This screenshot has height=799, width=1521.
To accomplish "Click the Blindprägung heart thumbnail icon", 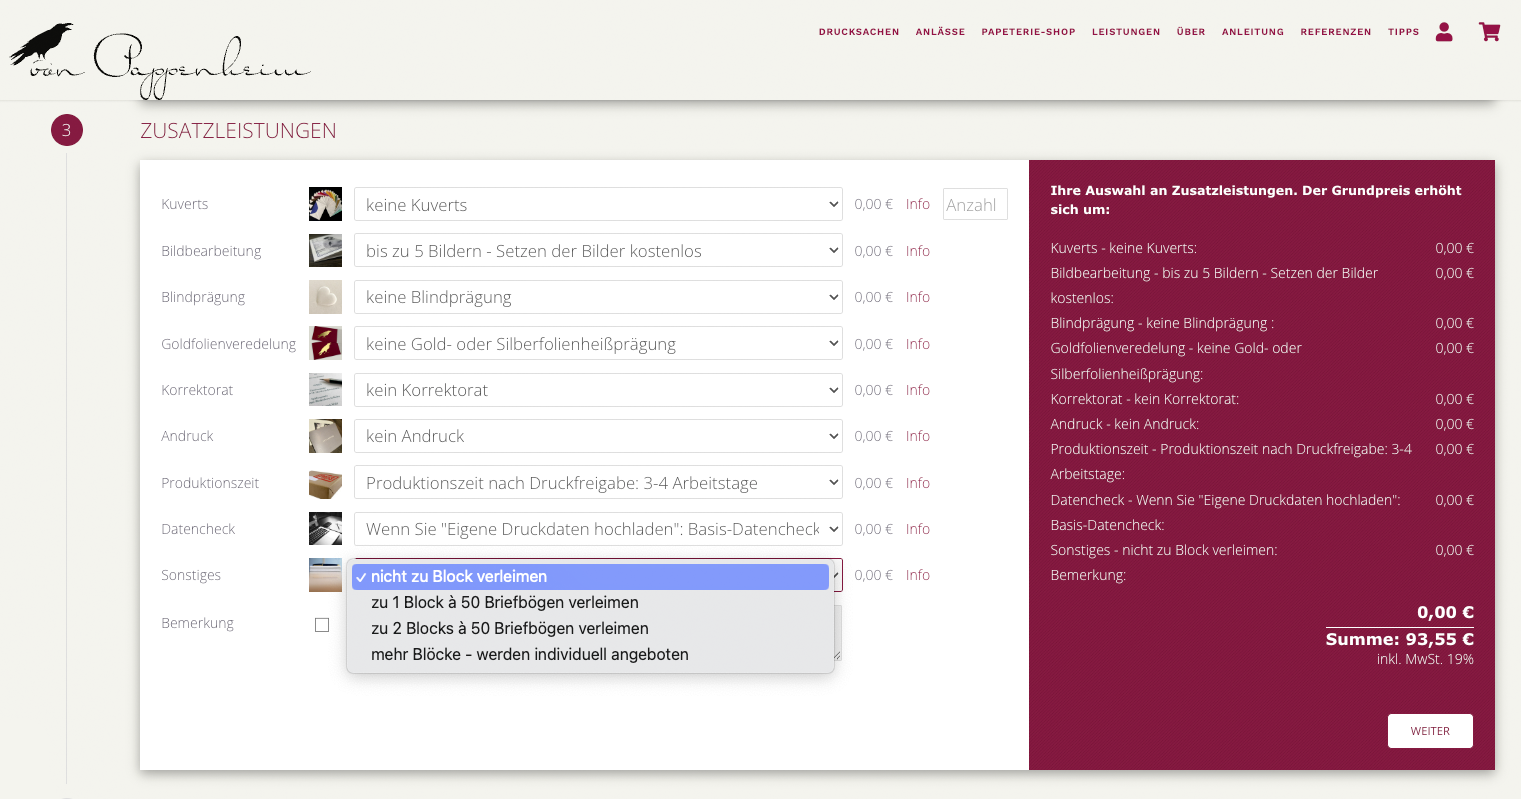I will pos(325,297).
